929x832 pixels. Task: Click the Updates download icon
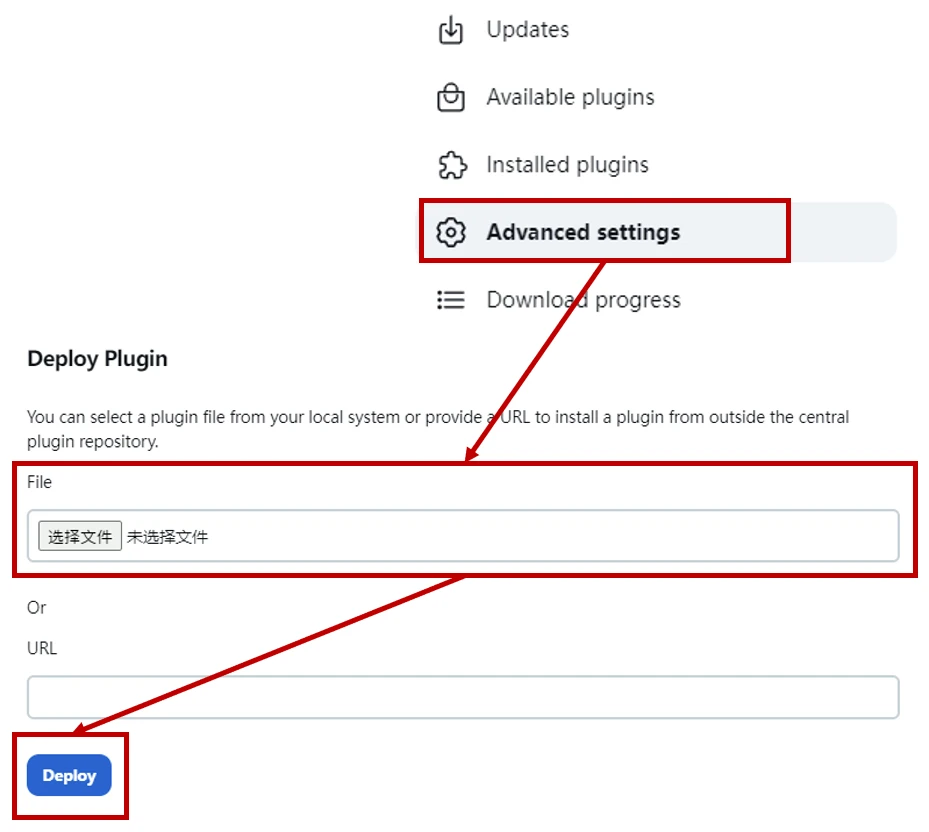point(451,31)
